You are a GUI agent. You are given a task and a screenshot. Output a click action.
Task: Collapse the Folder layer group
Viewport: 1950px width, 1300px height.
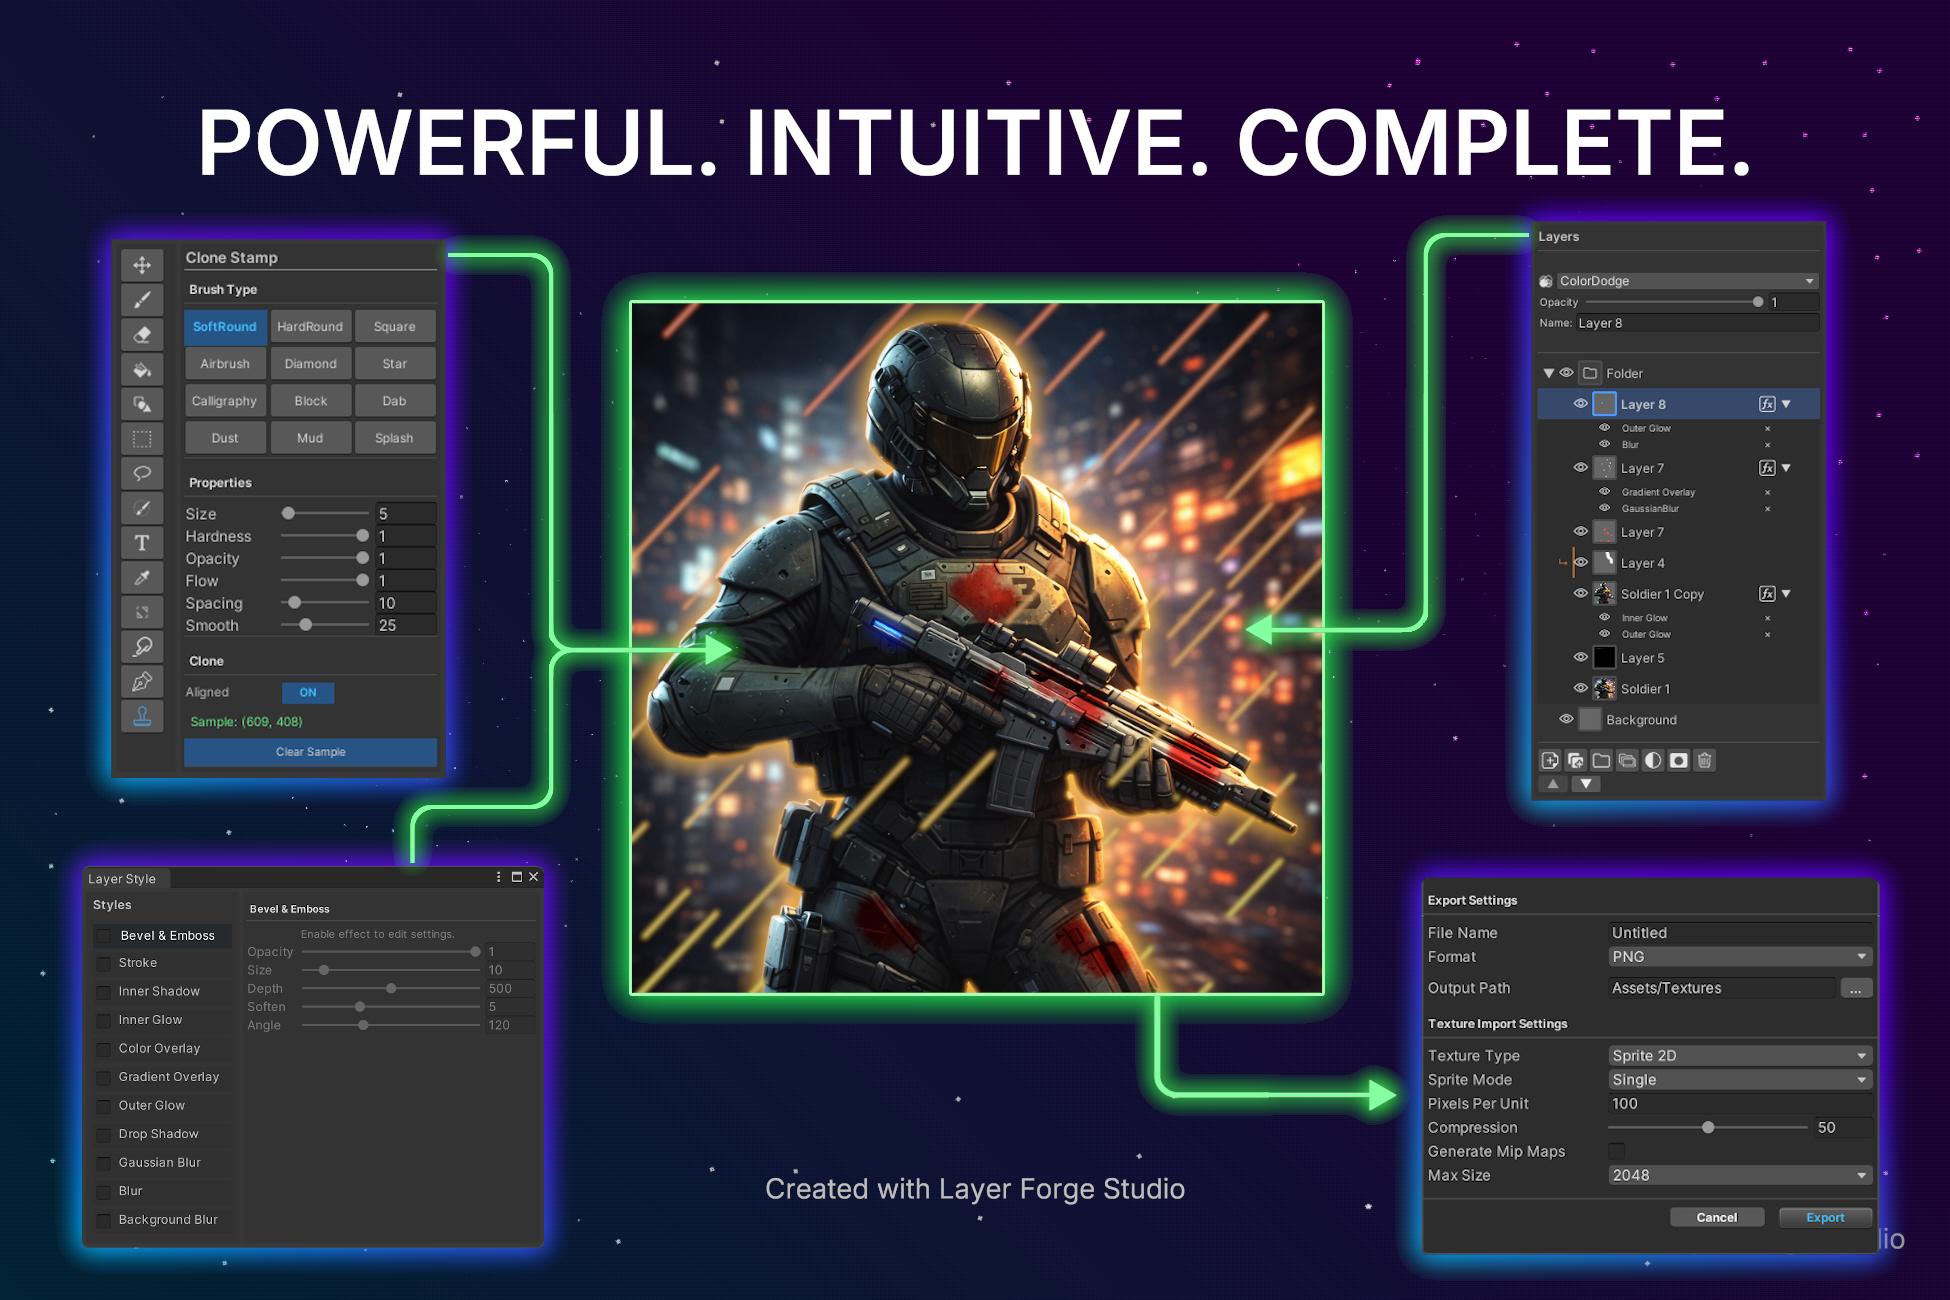click(x=1549, y=373)
